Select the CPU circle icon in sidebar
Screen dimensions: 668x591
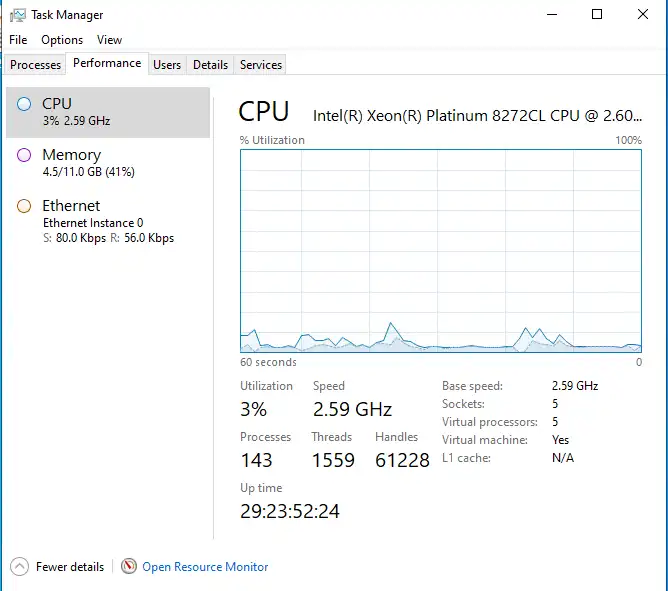(24, 104)
